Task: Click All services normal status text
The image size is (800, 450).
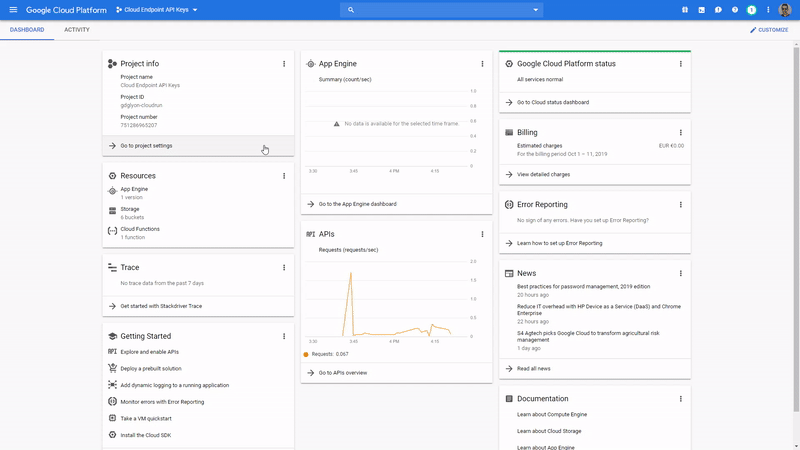Action: 540,80
